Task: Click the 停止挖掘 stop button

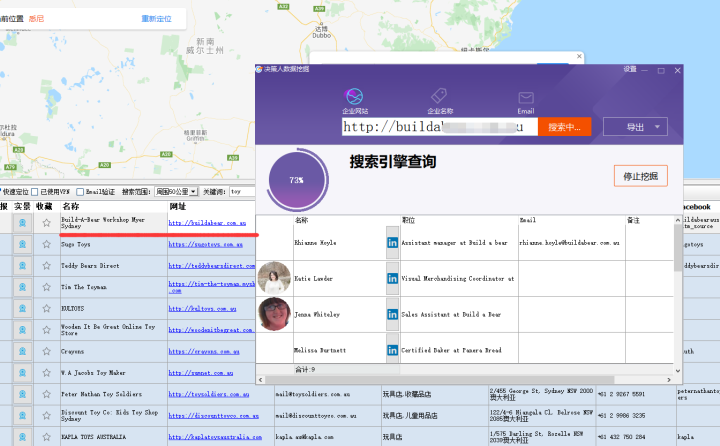Action: [641, 176]
